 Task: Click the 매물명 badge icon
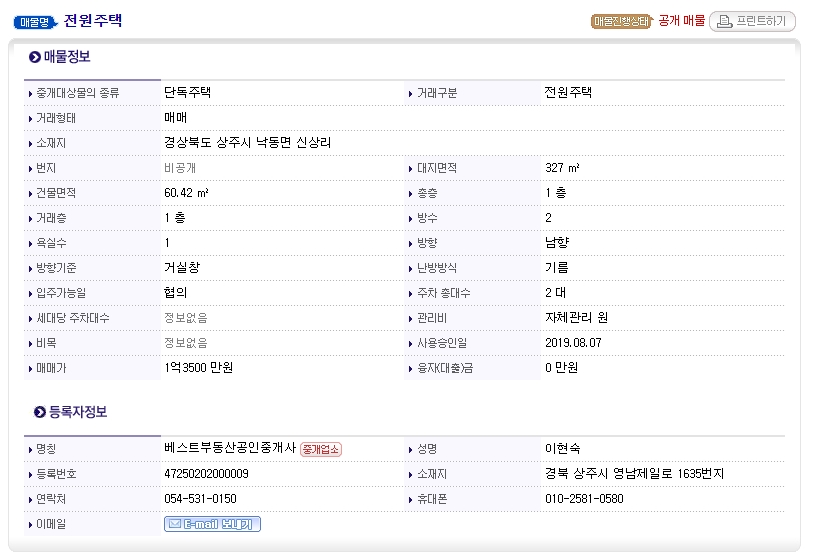[x=35, y=22]
